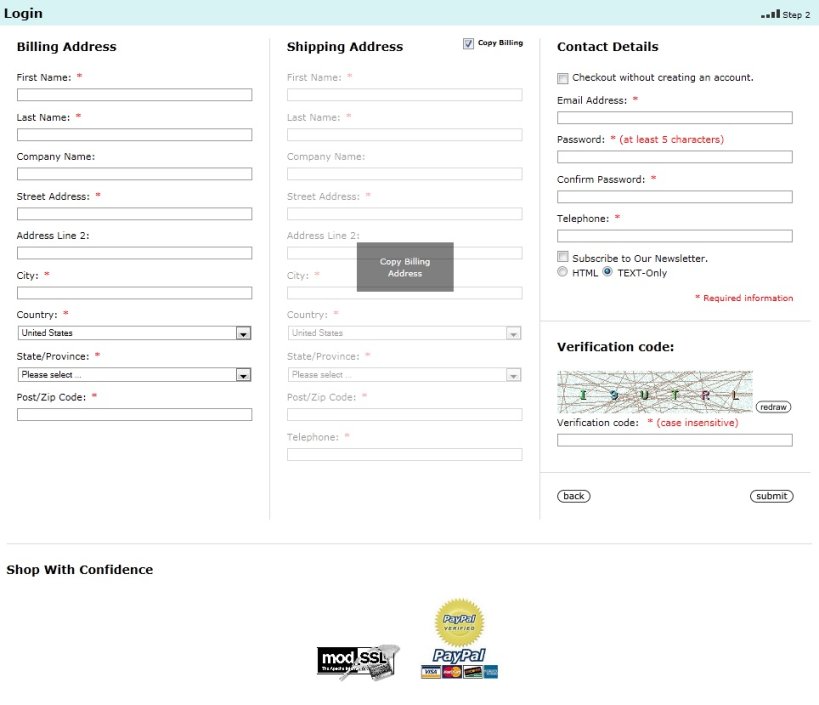This screenshot has width=819, height=705.
Task: Enable checkout without creating an account
Action: pyautogui.click(x=562, y=77)
